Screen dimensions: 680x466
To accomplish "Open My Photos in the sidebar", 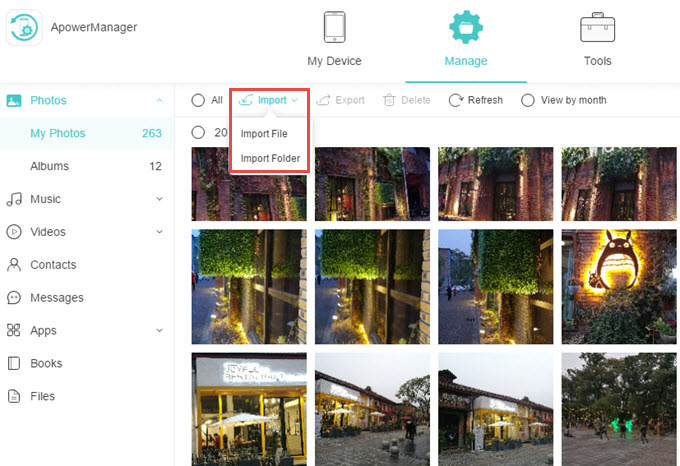I will tap(87, 133).
